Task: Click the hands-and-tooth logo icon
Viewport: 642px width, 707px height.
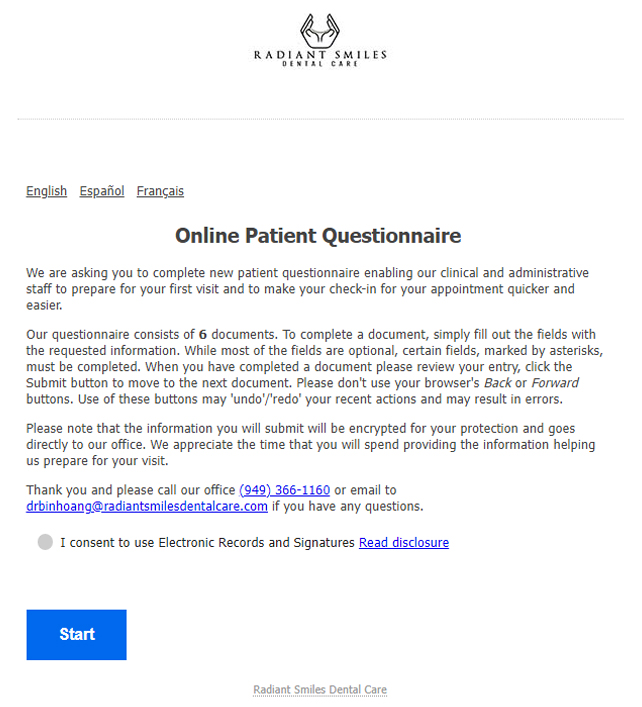Action: (x=320, y=30)
